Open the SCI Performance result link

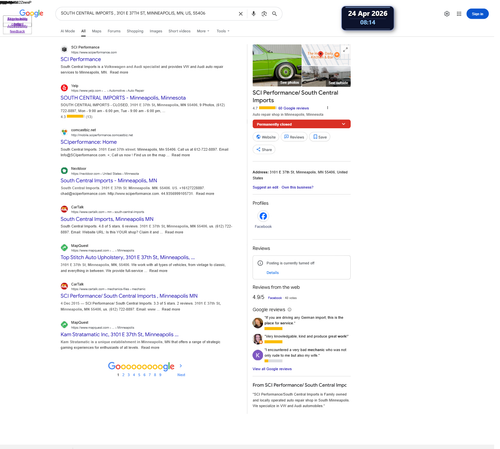(81, 59)
